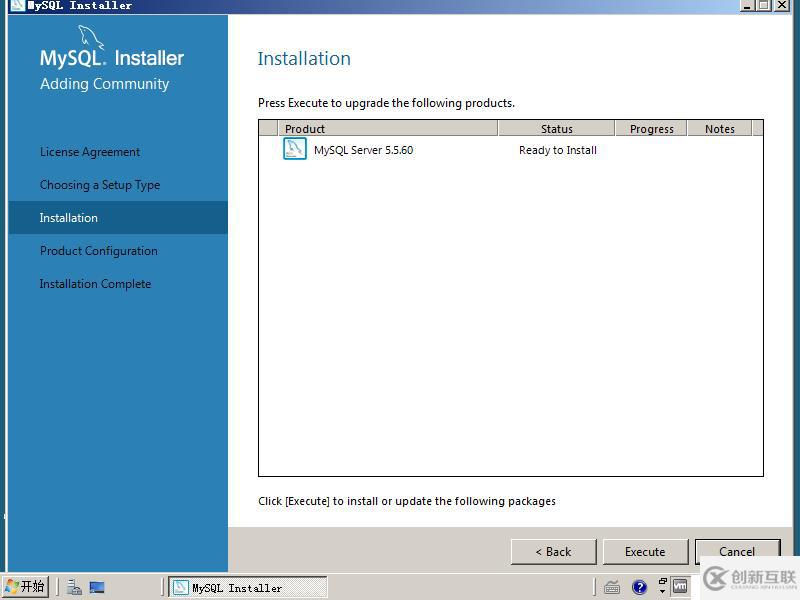800x600 pixels.
Task: Select the Installation step in sidebar
Action: [x=118, y=218]
